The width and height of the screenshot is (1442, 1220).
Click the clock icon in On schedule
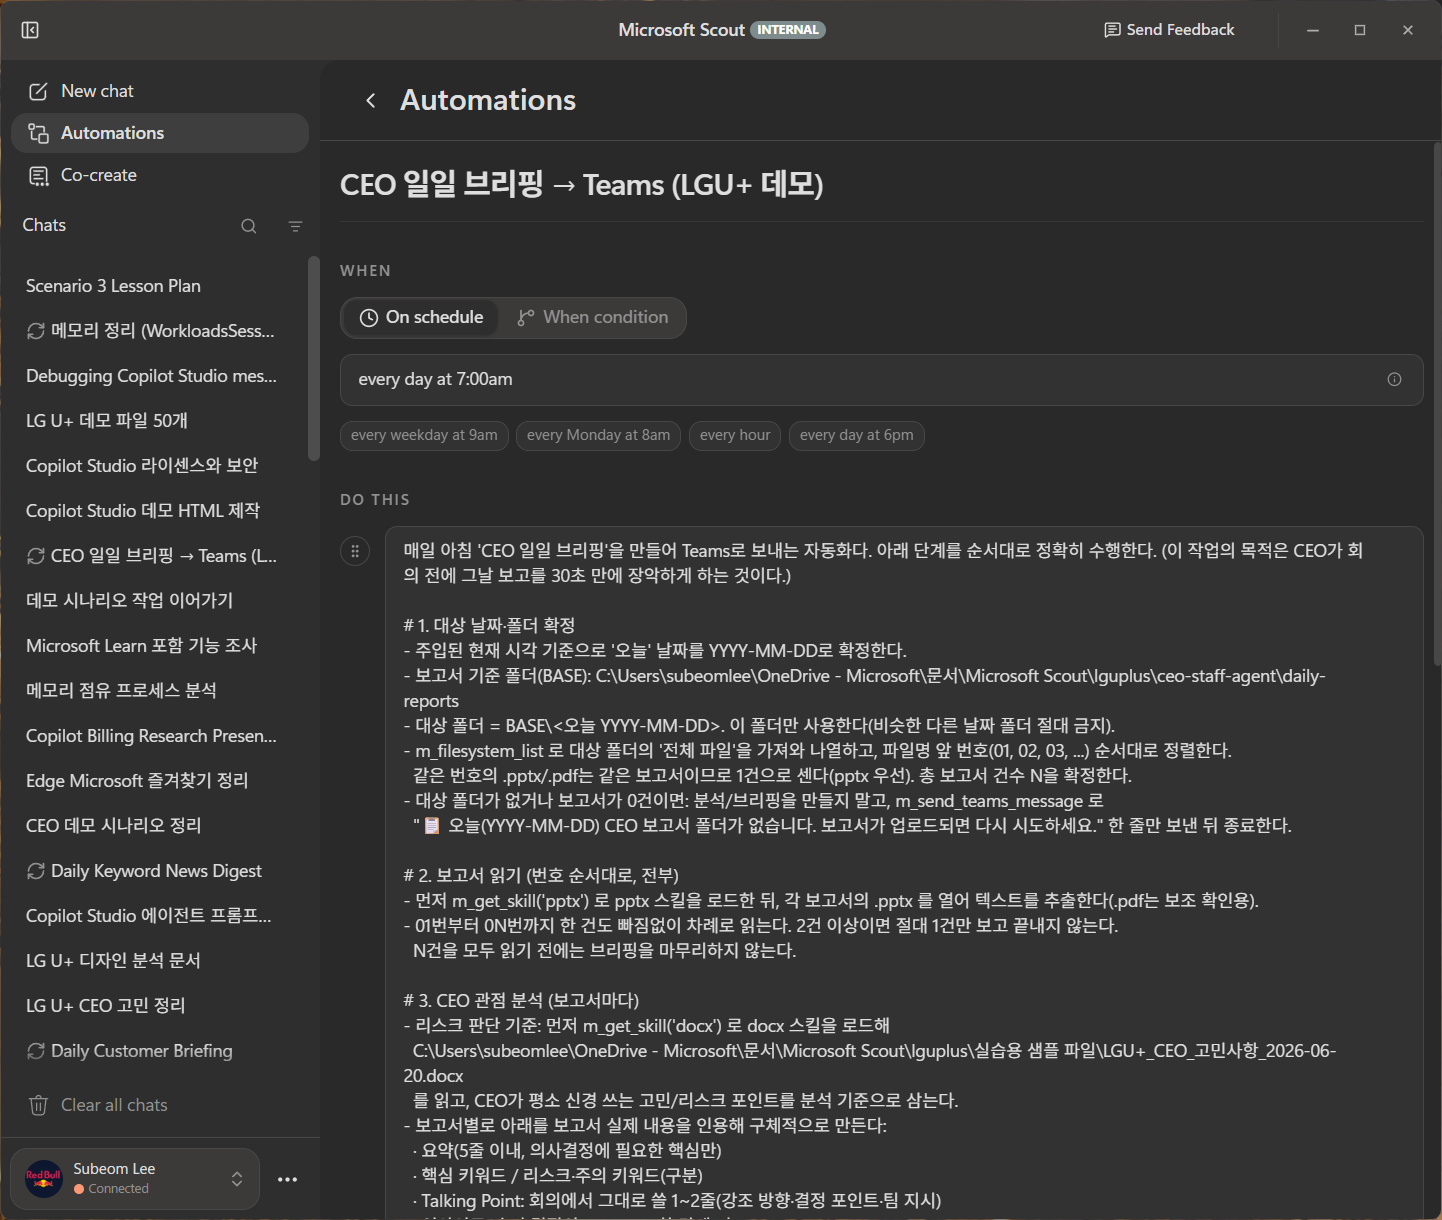(x=369, y=318)
